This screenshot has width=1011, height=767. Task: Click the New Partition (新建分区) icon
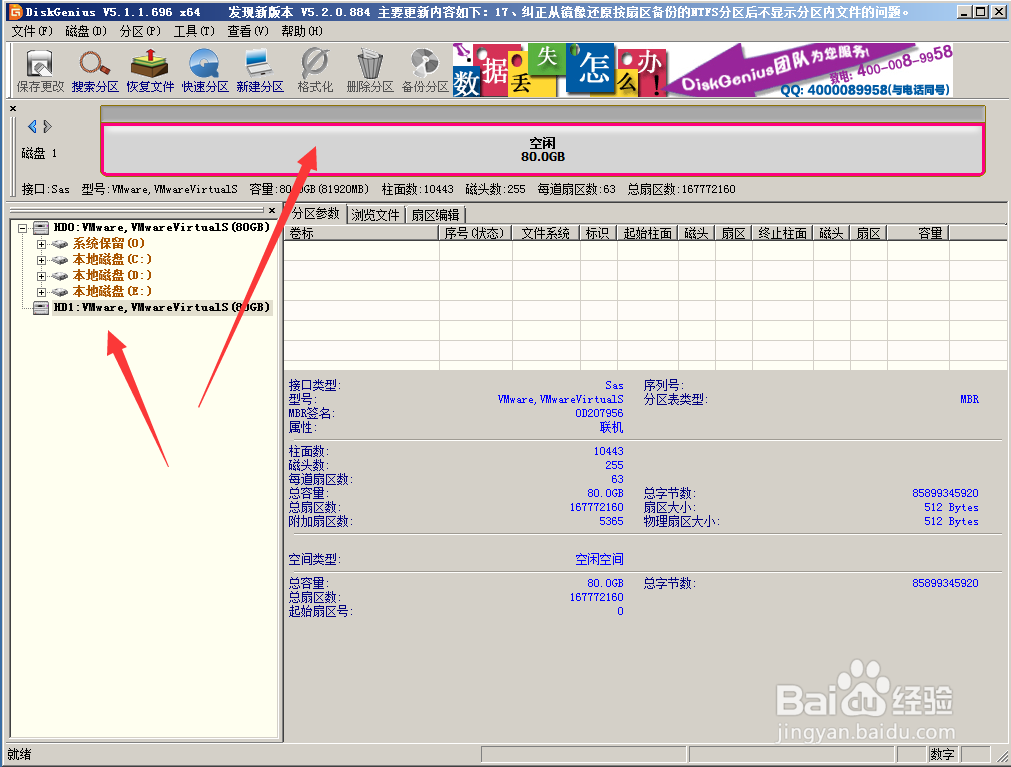260,70
